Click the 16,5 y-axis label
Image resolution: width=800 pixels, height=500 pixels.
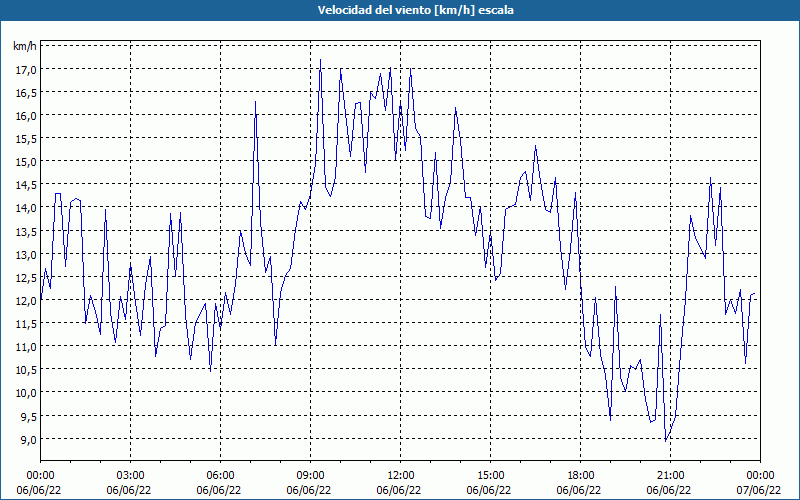[27, 92]
